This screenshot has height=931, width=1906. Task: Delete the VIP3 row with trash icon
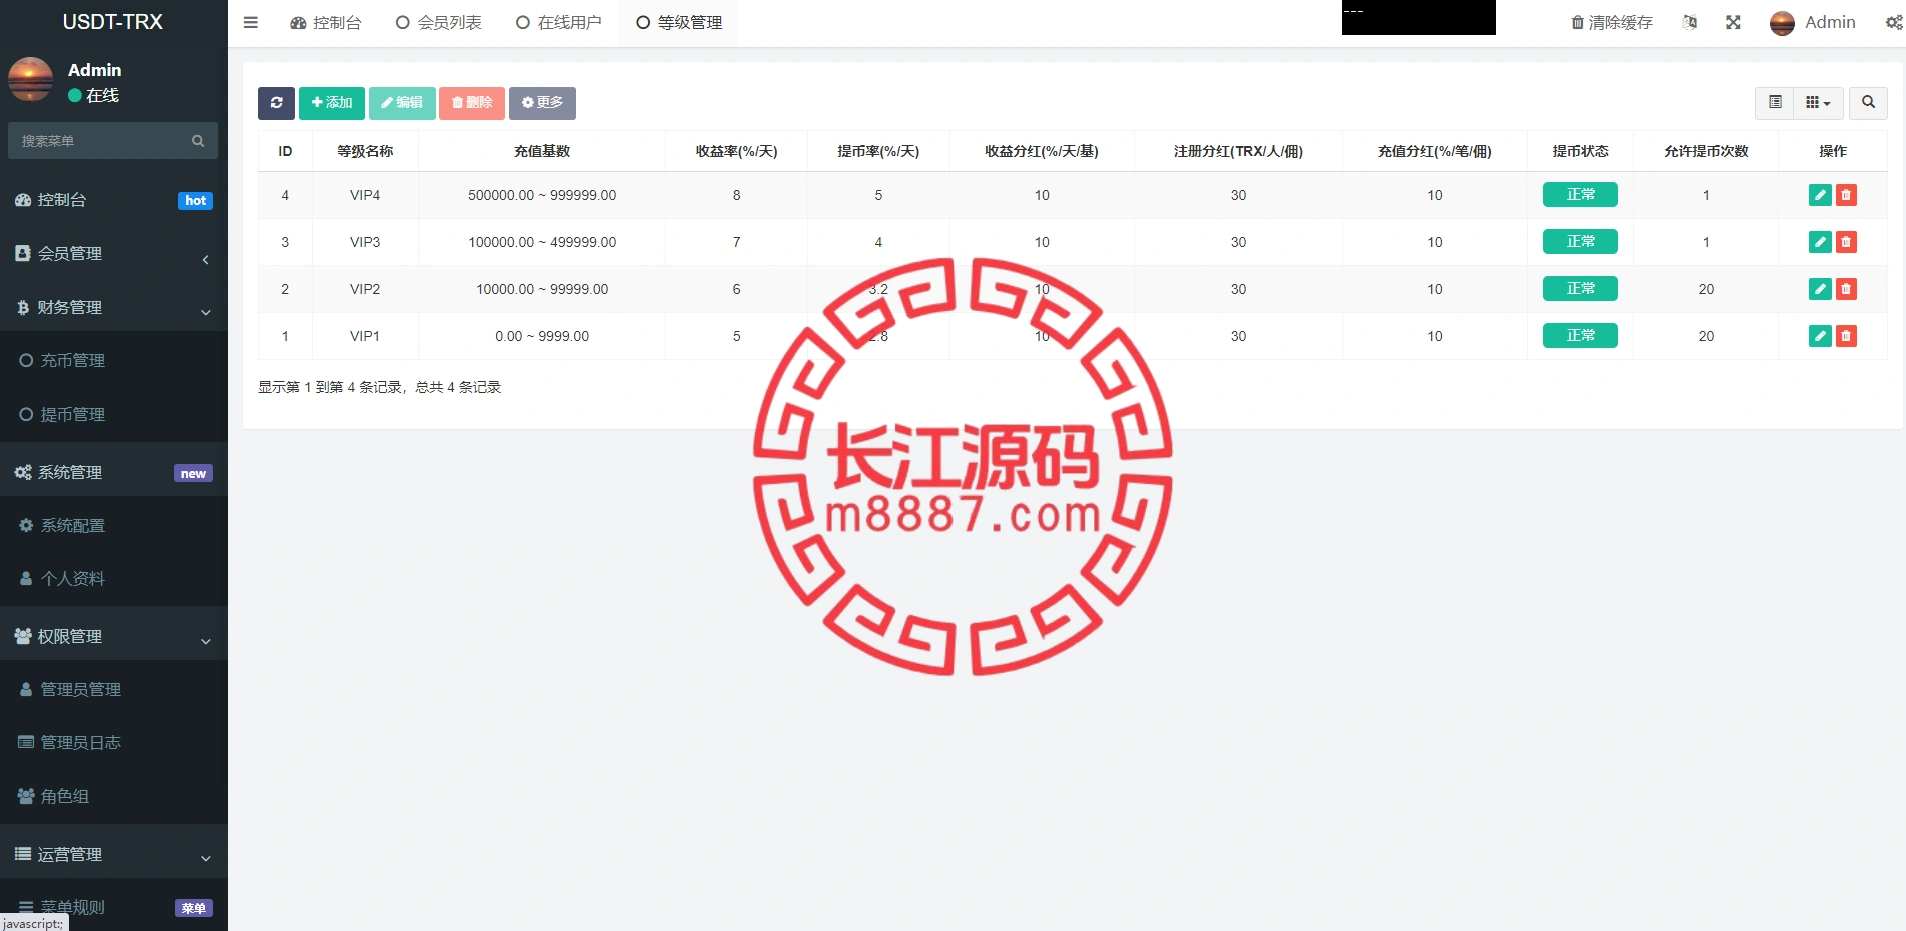click(1846, 242)
